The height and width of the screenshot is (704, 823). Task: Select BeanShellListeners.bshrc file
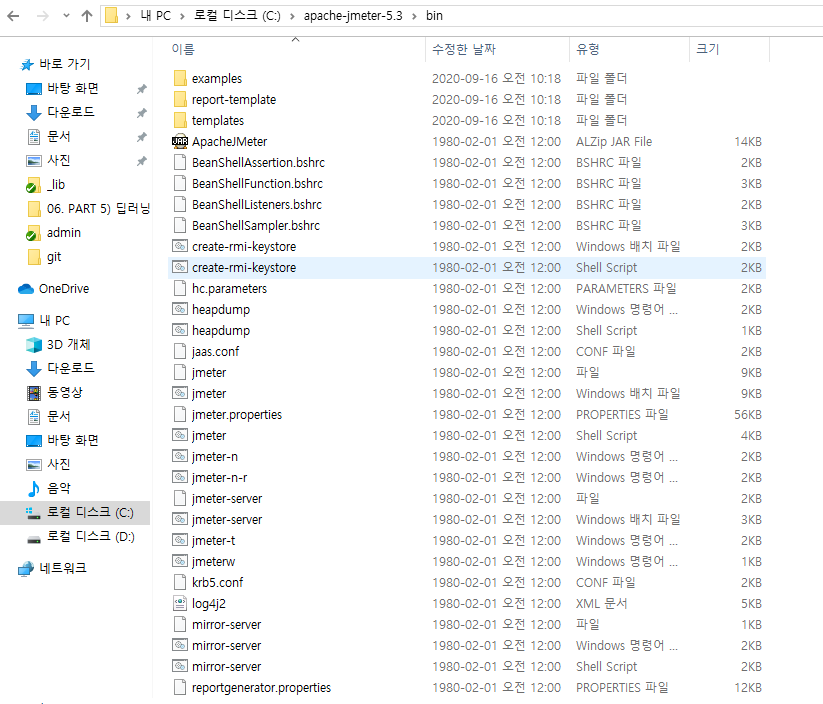tap(467, 205)
